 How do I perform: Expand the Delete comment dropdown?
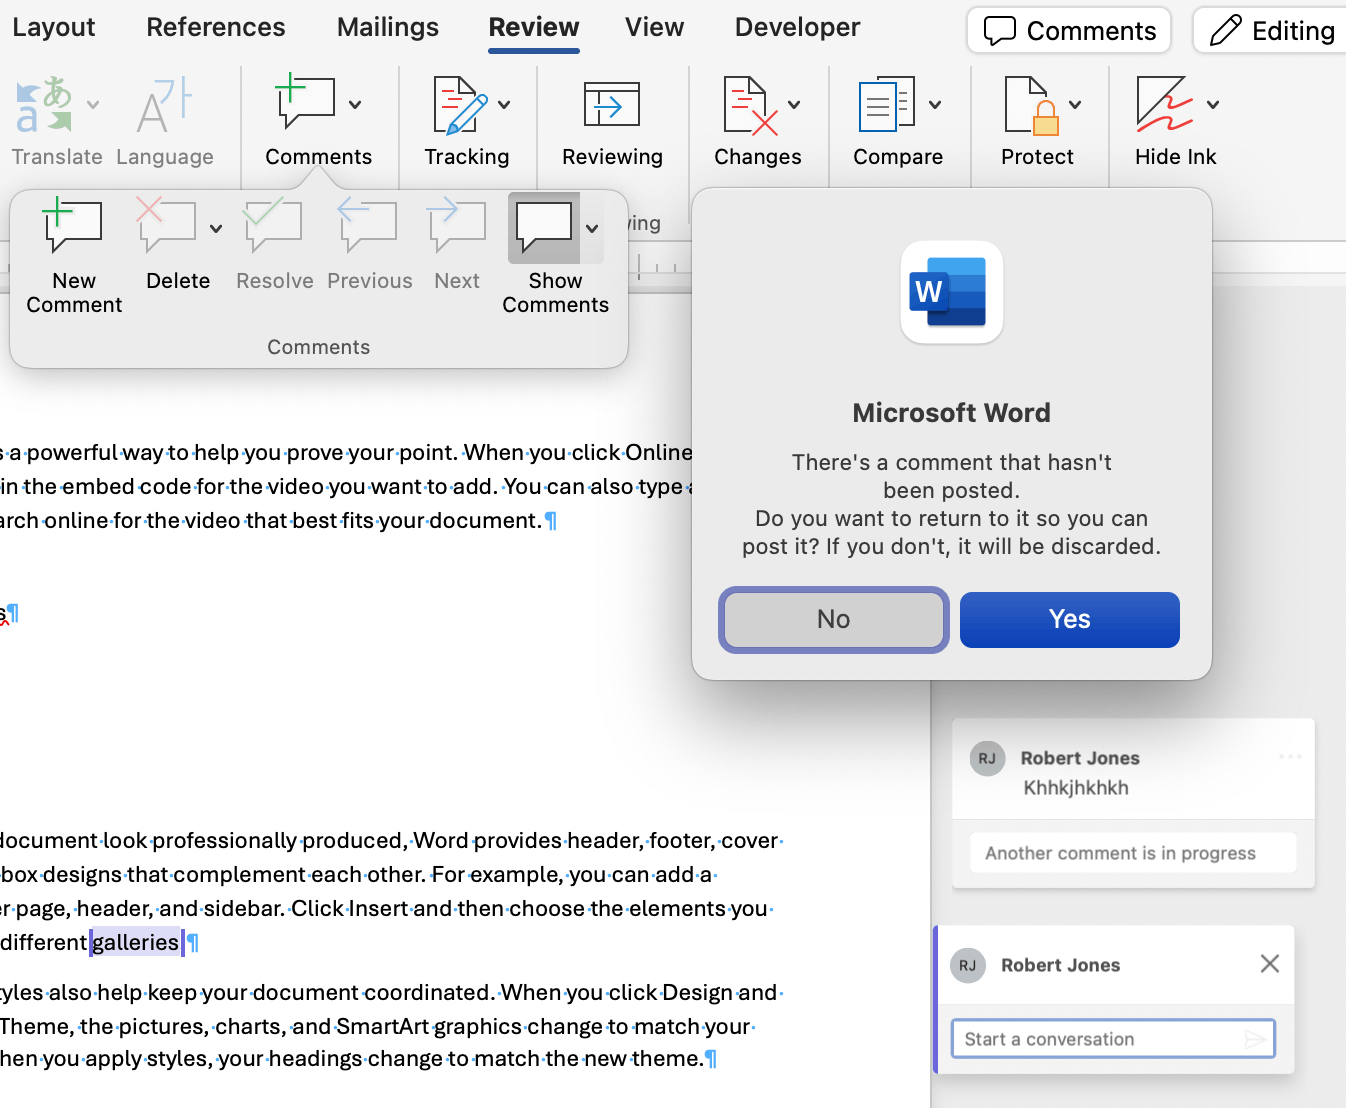pos(215,227)
